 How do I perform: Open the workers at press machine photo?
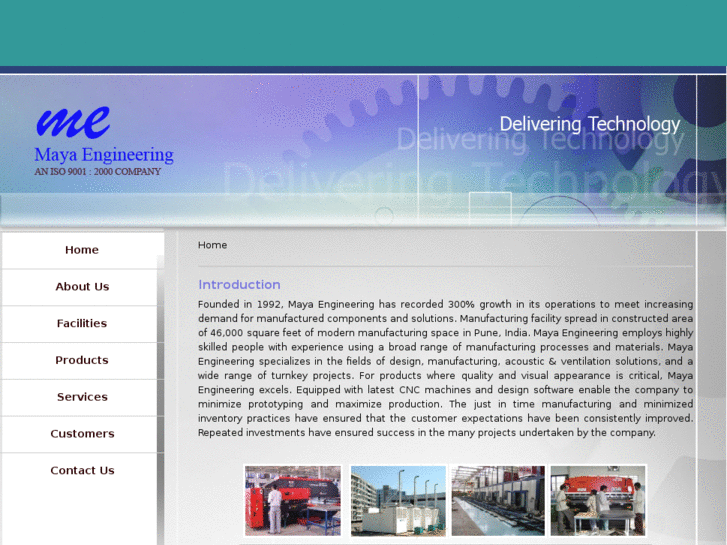tap(598, 501)
